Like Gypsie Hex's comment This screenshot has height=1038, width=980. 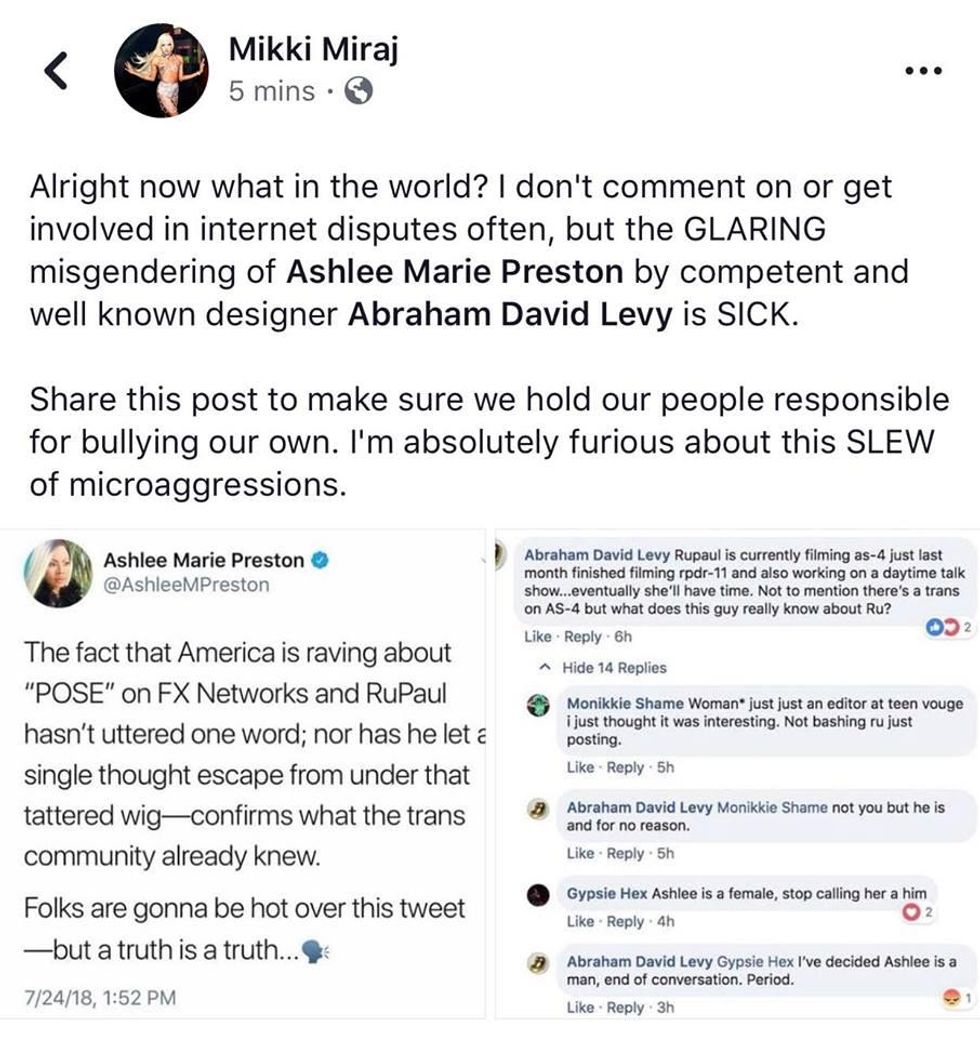pos(580,921)
